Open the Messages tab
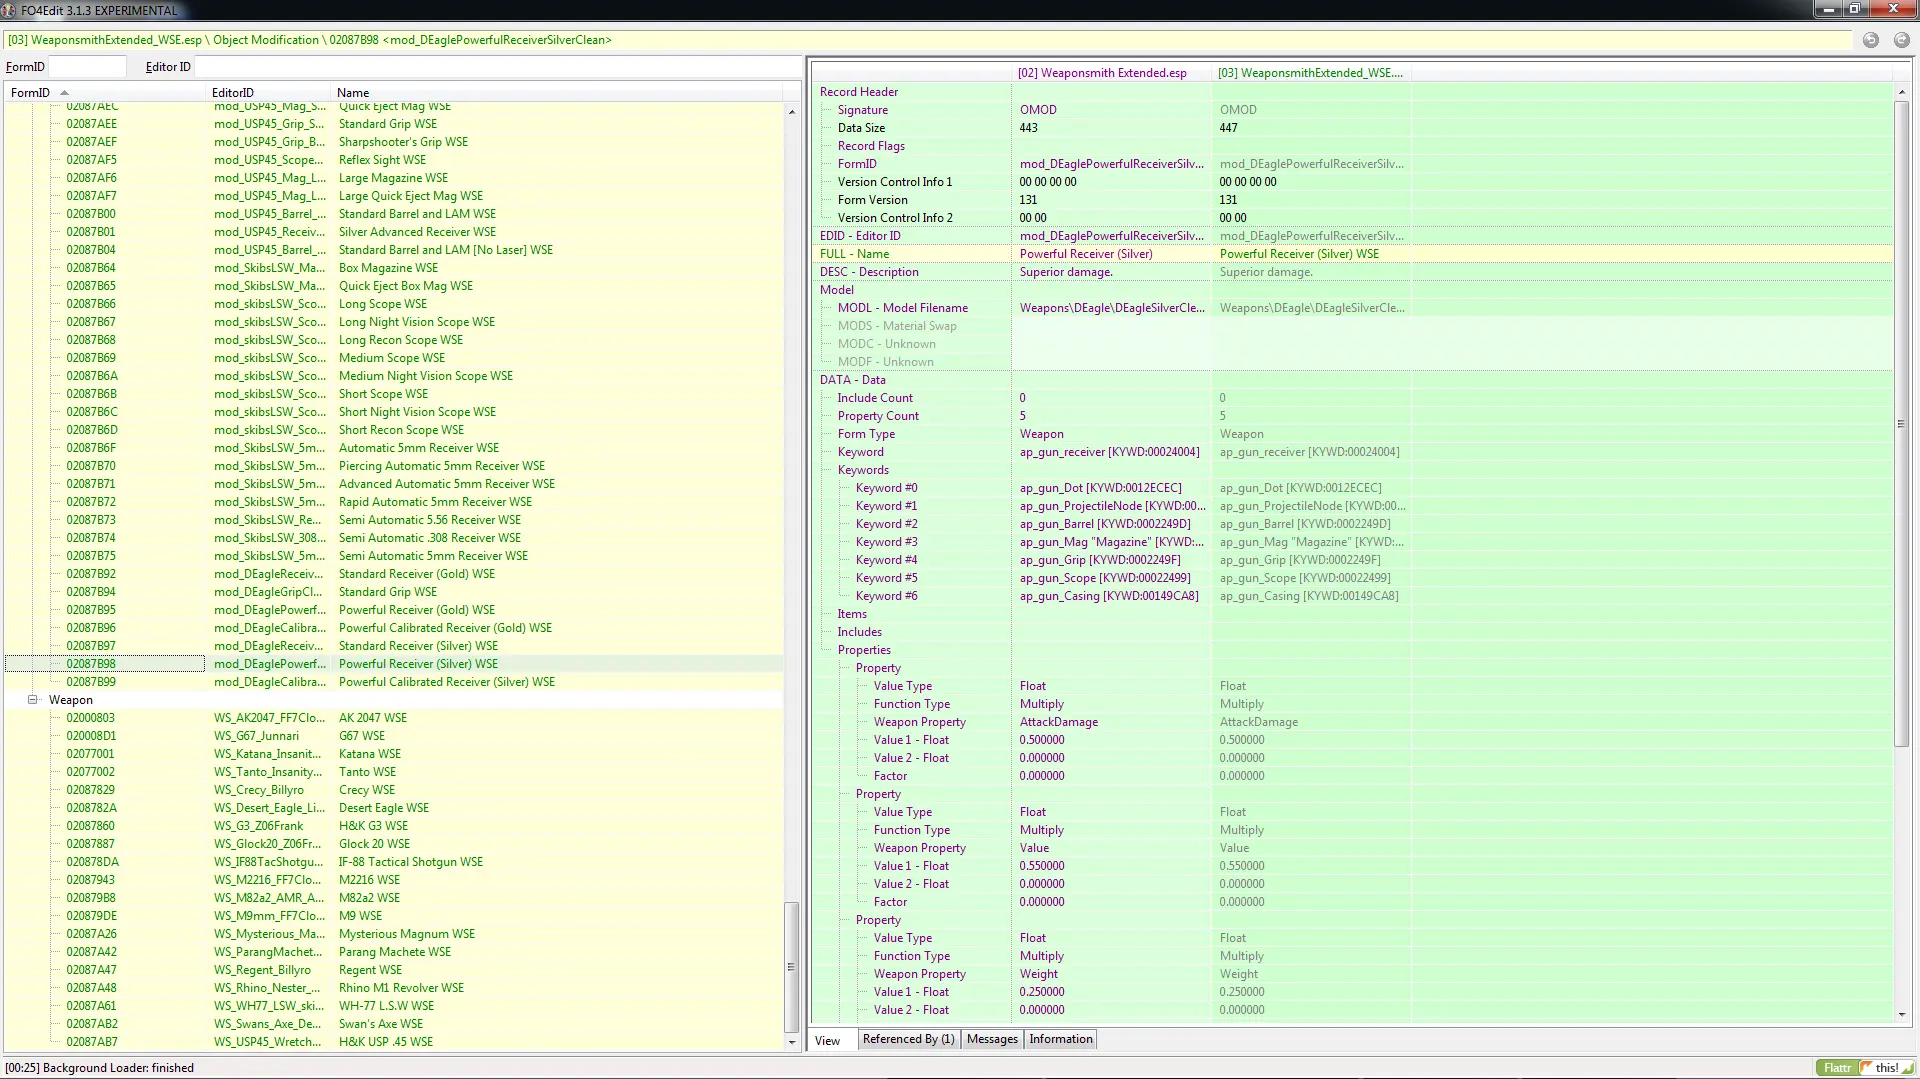 (992, 1039)
